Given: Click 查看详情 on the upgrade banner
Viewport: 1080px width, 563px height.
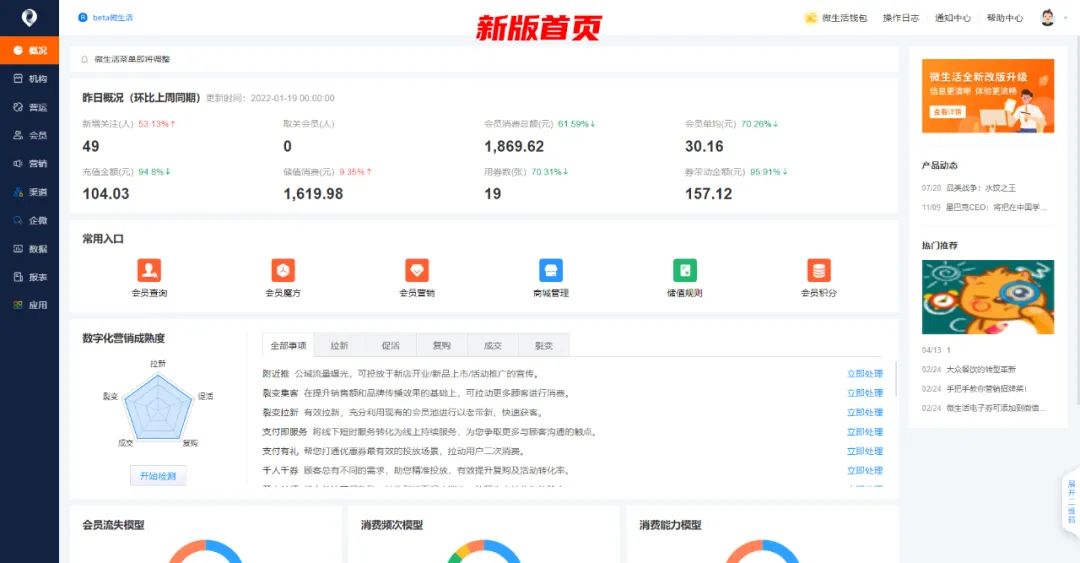Looking at the screenshot, I should click(945, 113).
